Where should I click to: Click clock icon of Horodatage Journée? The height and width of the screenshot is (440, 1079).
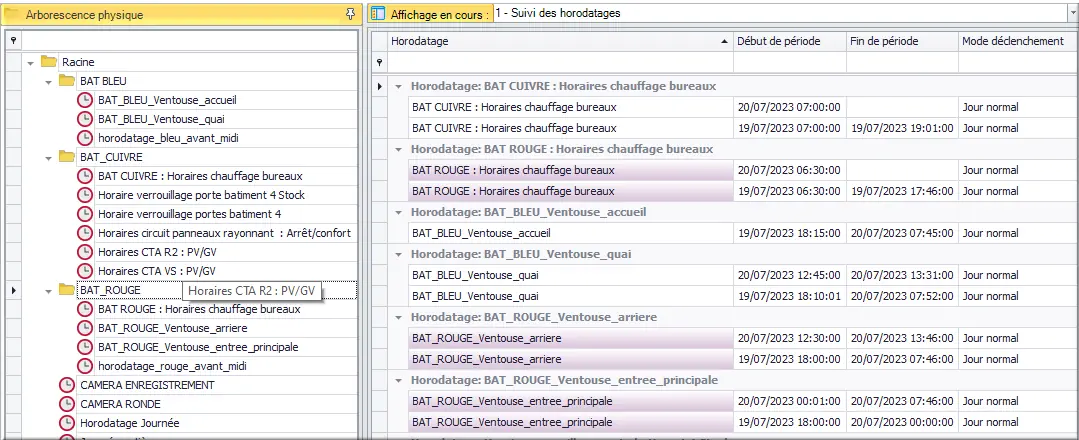pyautogui.click(x=67, y=423)
